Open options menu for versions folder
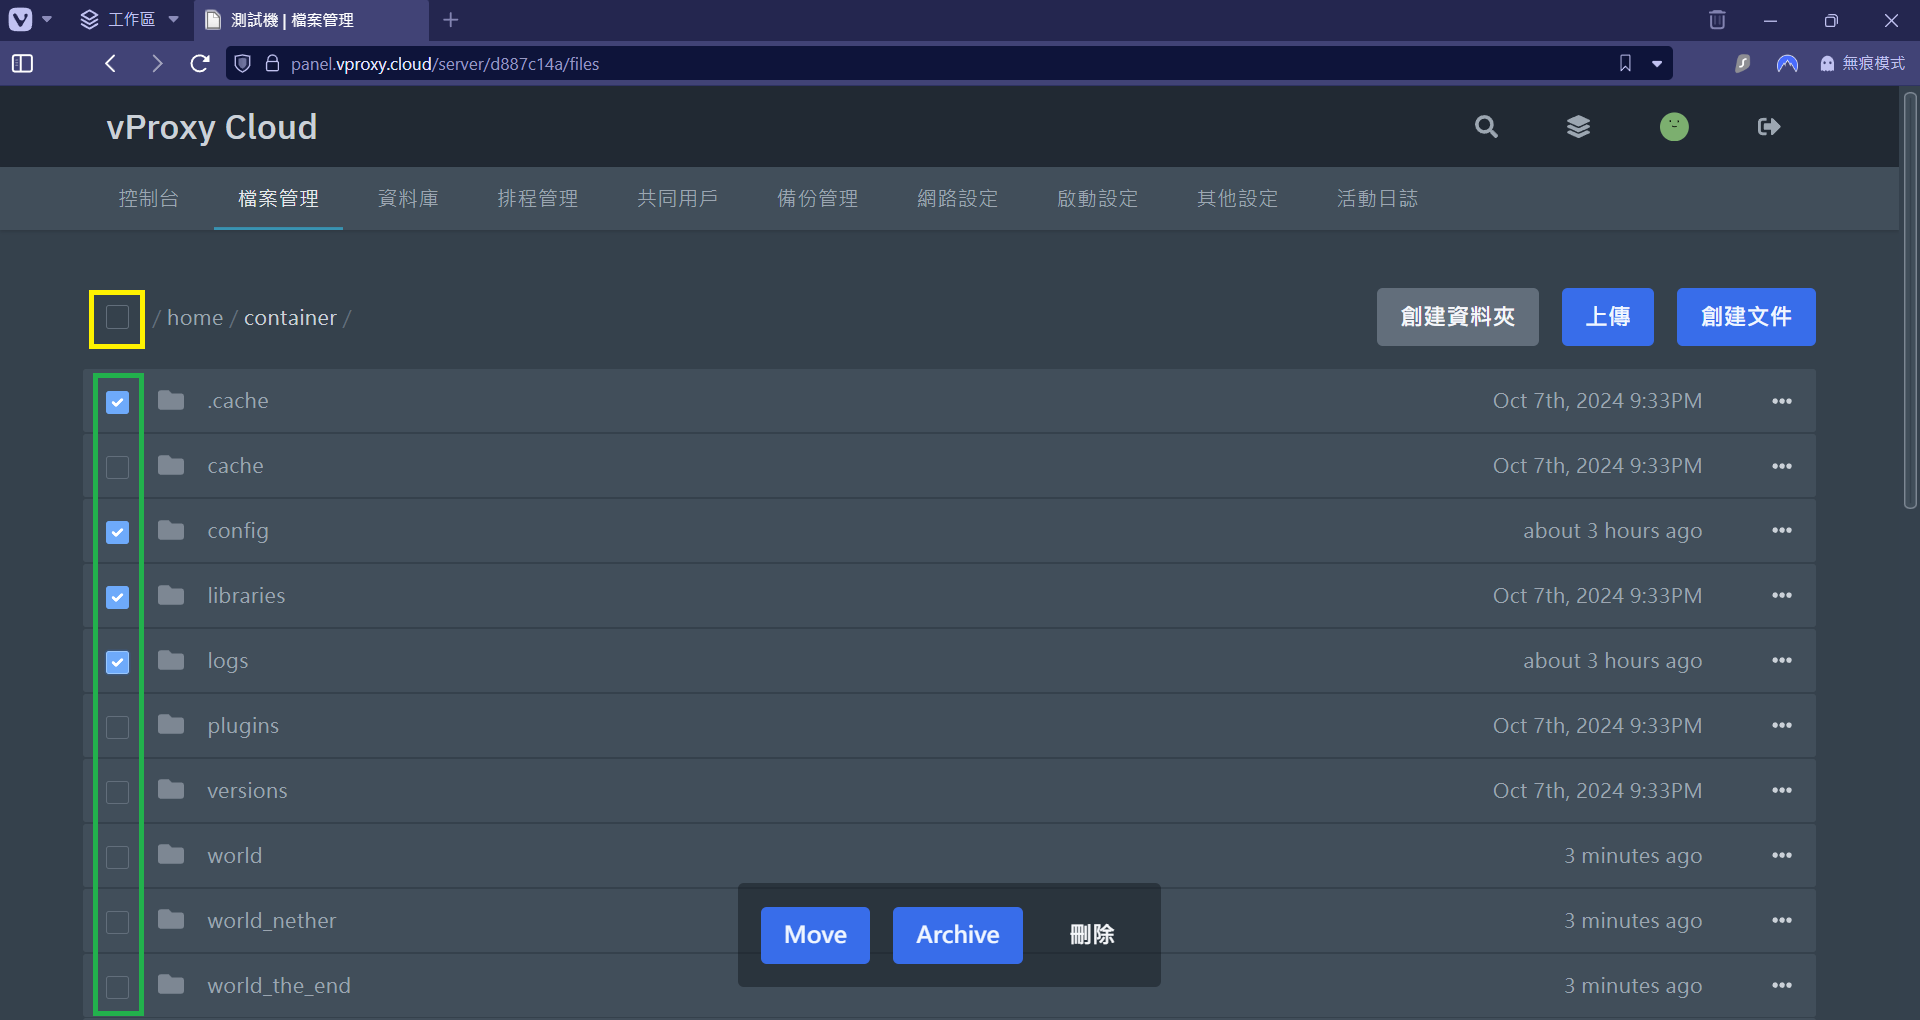1920x1020 pixels. click(1781, 791)
